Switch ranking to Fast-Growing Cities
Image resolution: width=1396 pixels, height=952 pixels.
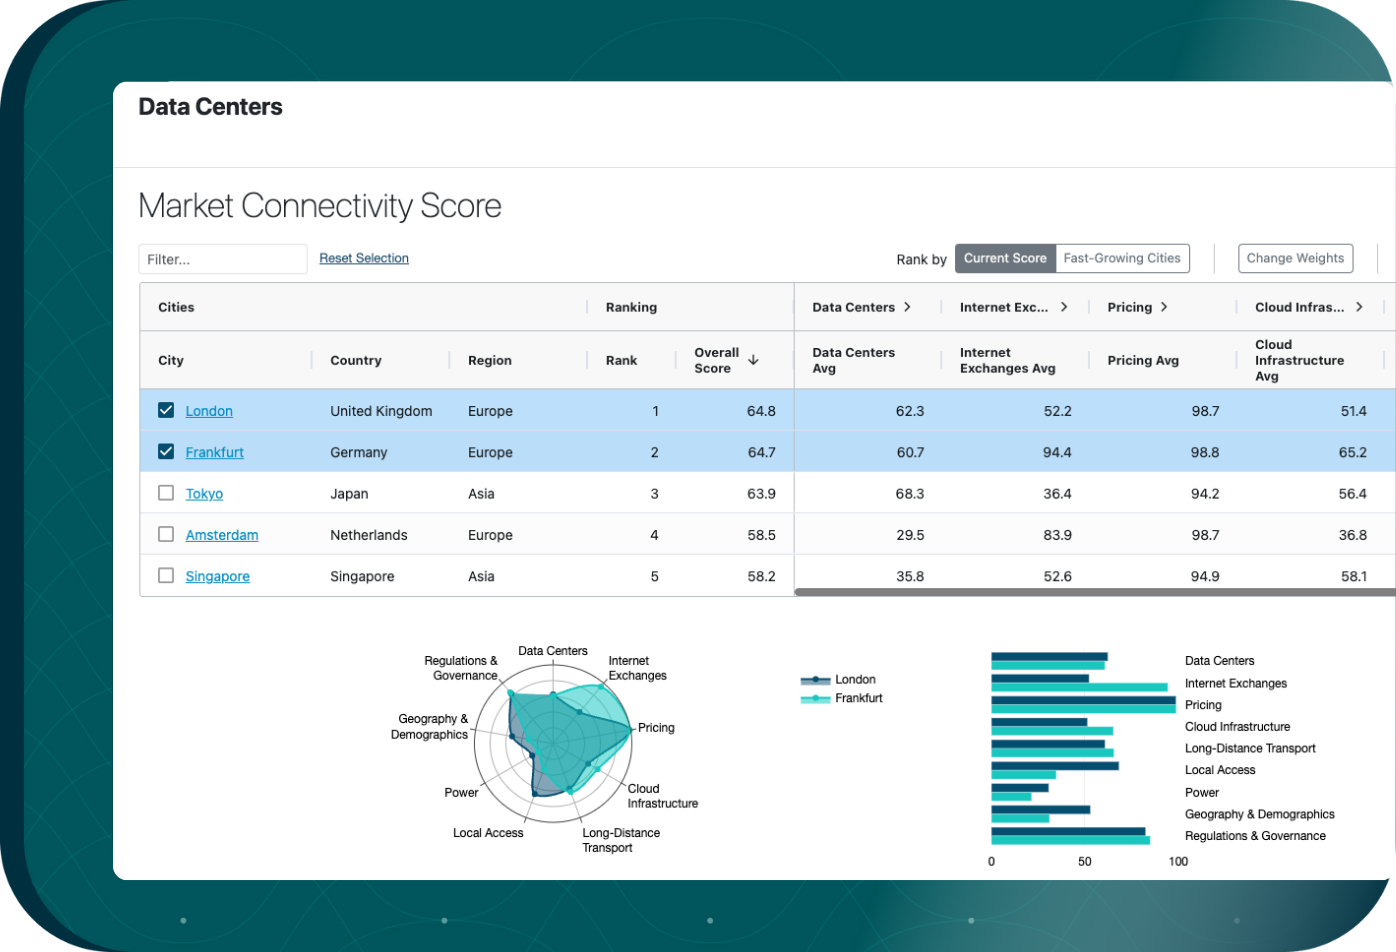click(1122, 258)
